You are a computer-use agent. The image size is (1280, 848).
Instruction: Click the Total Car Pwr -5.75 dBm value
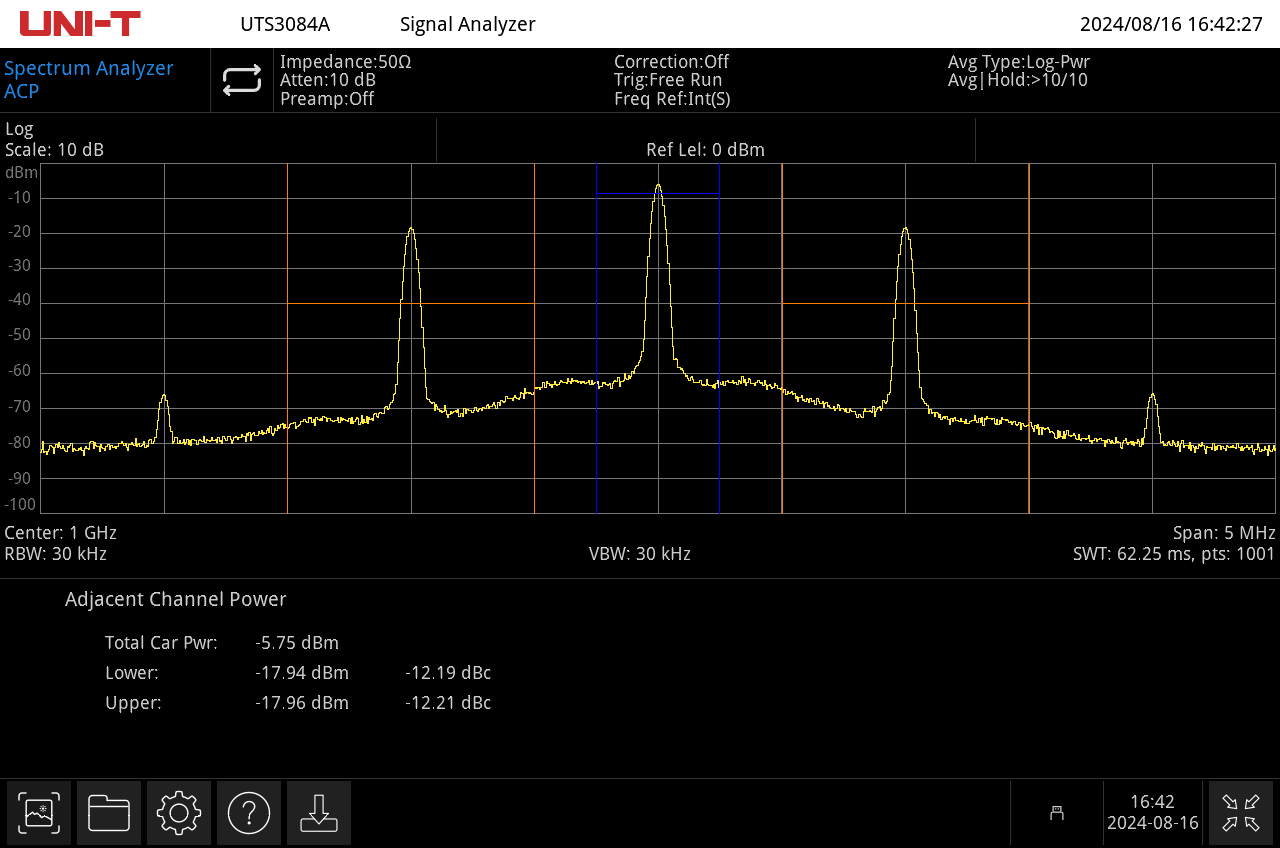(x=297, y=643)
